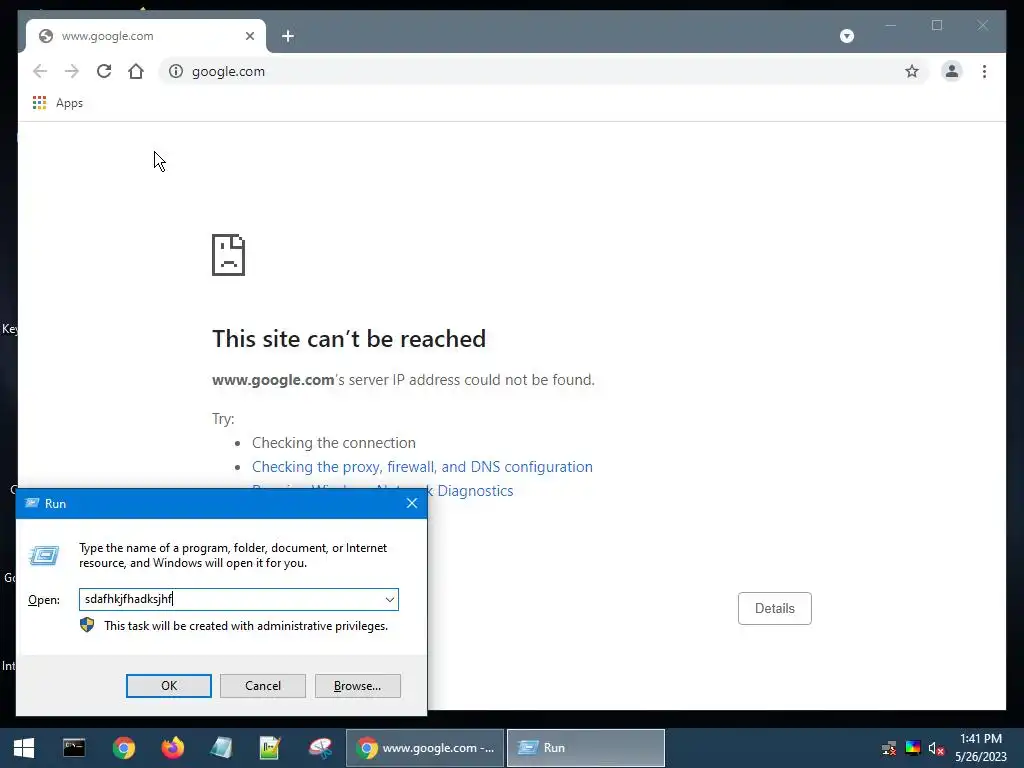
Task: Bookmark this page with the star
Action: (x=912, y=71)
